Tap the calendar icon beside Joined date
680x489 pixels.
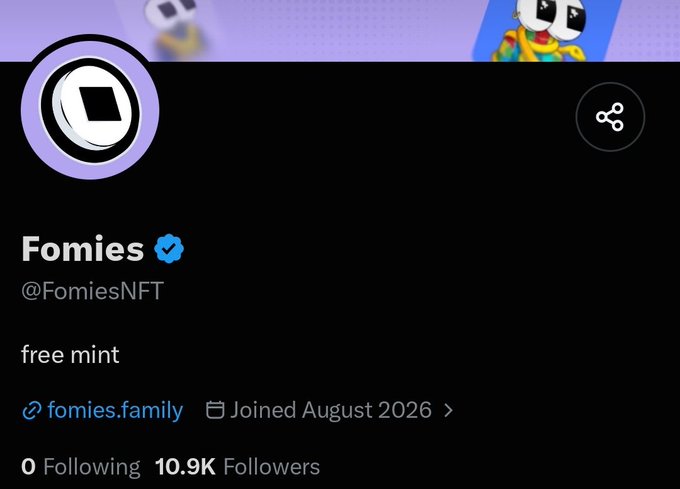click(x=215, y=410)
